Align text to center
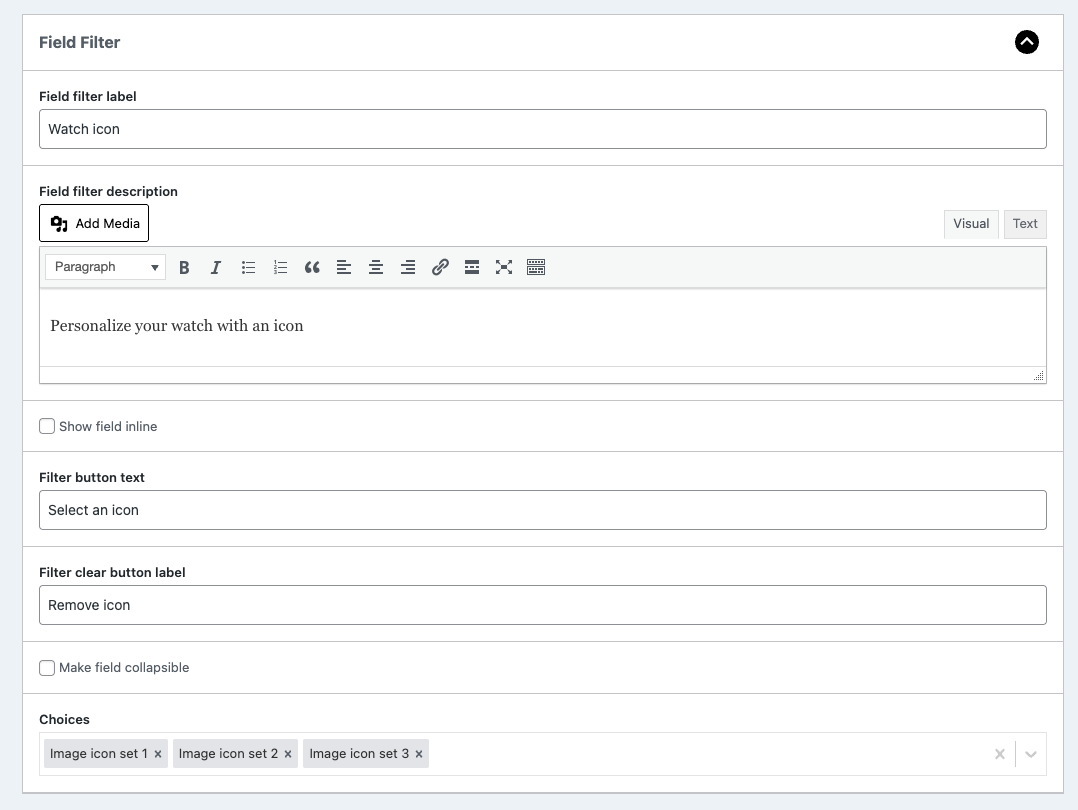Image resolution: width=1078 pixels, height=810 pixels. coord(376,267)
